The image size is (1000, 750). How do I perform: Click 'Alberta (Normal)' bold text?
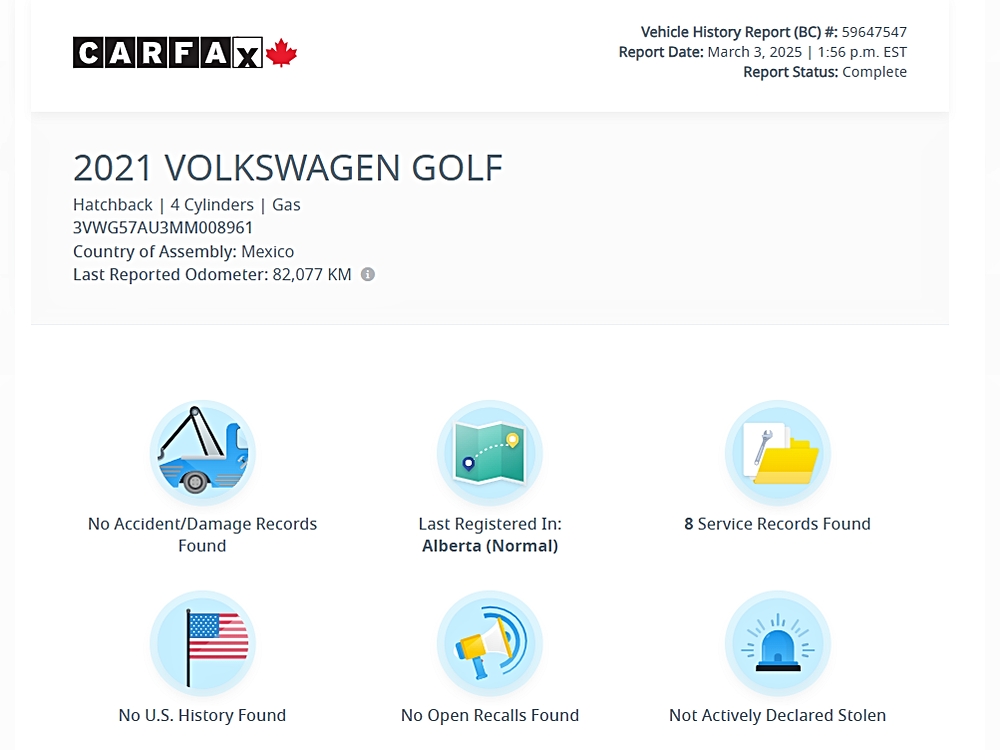click(x=490, y=546)
